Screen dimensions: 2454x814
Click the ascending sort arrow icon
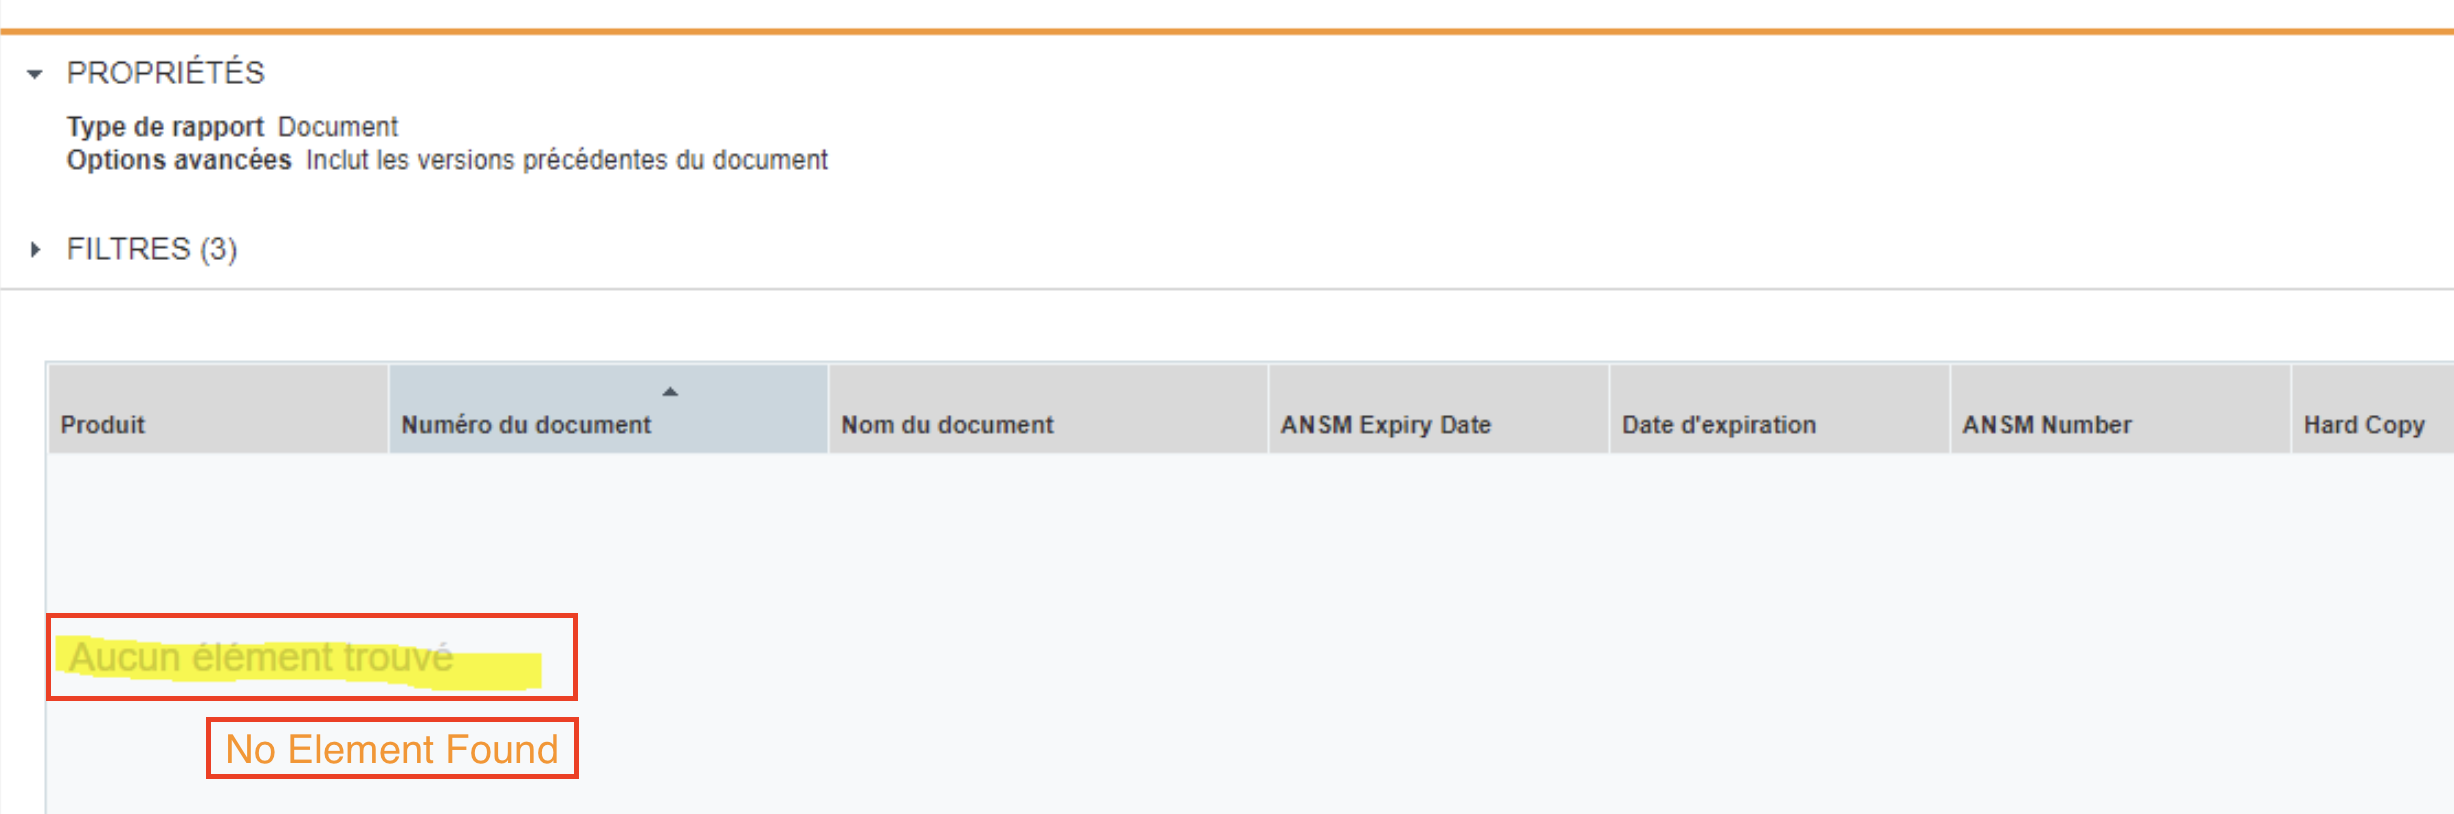tap(670, 391)
